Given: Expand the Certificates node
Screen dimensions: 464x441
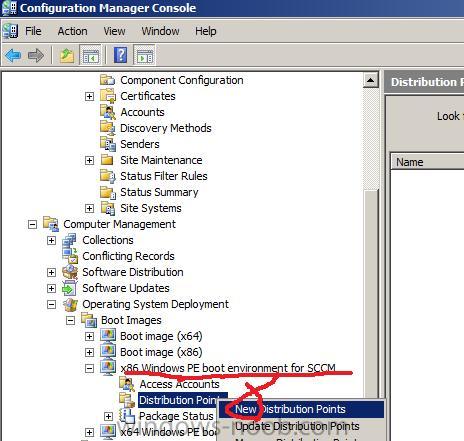Looking at the screenshot, I should pyautogui.click(x=89, y=96).
